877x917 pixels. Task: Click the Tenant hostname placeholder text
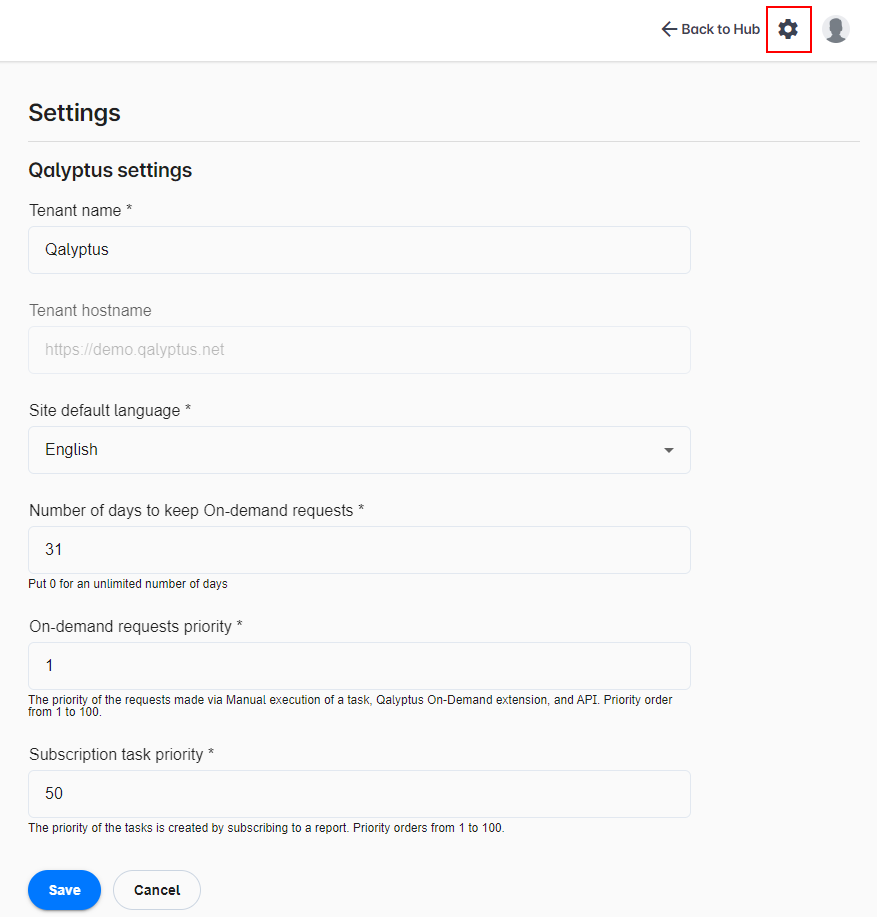(x=134, y=350)
